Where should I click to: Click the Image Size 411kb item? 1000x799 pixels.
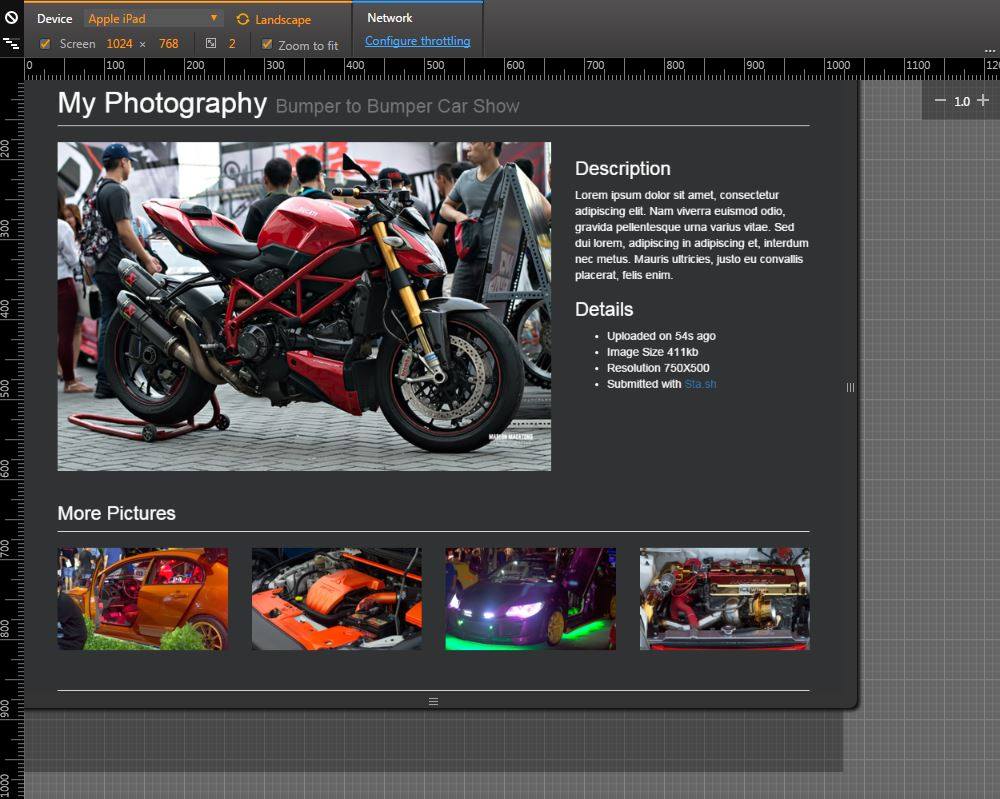click(x=652, y=352)
